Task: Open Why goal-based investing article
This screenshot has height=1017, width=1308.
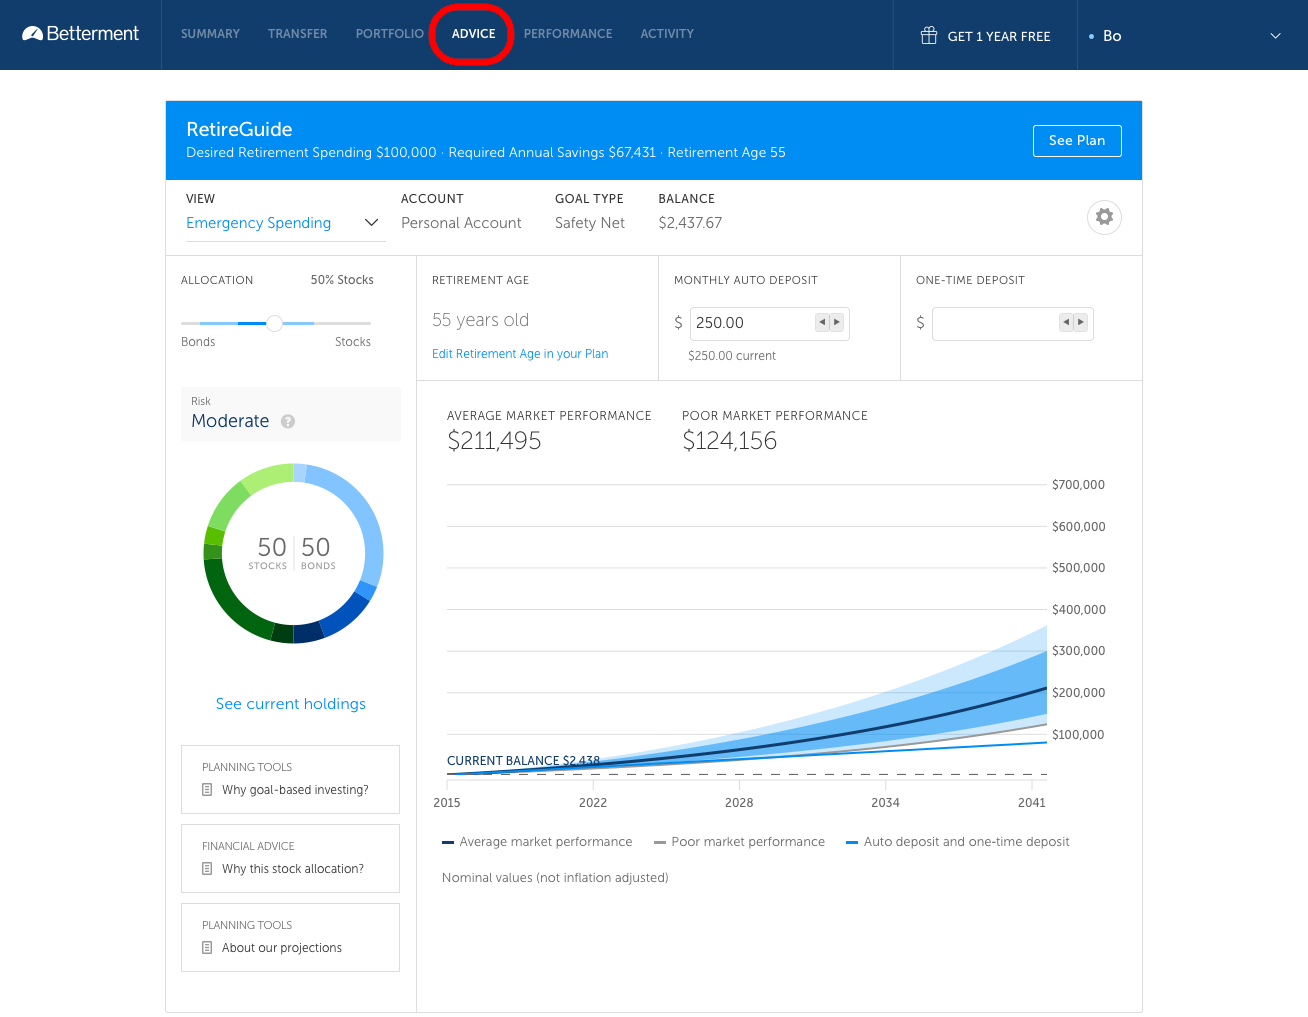Action: pyautogui.click(x=295, y=790)
